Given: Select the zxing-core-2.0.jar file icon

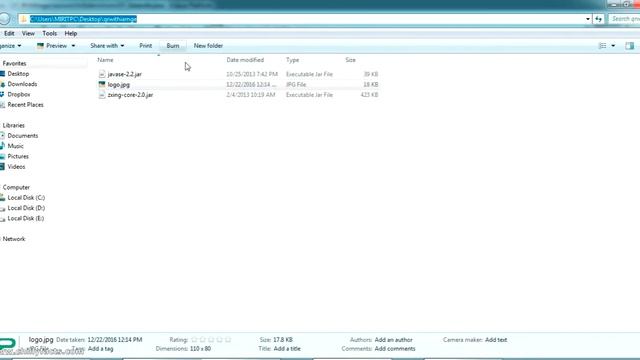Looking at the screenshot, I should [x=102, y=95].
